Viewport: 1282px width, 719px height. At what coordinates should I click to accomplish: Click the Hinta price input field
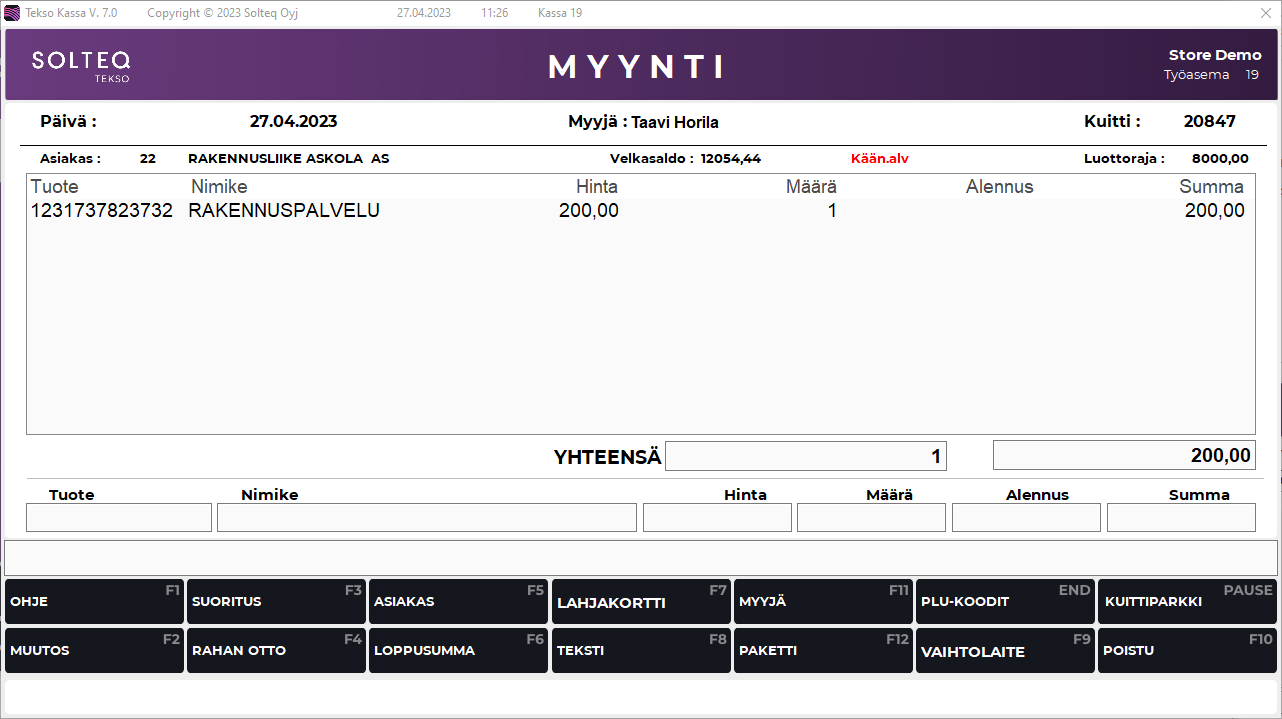717,518
